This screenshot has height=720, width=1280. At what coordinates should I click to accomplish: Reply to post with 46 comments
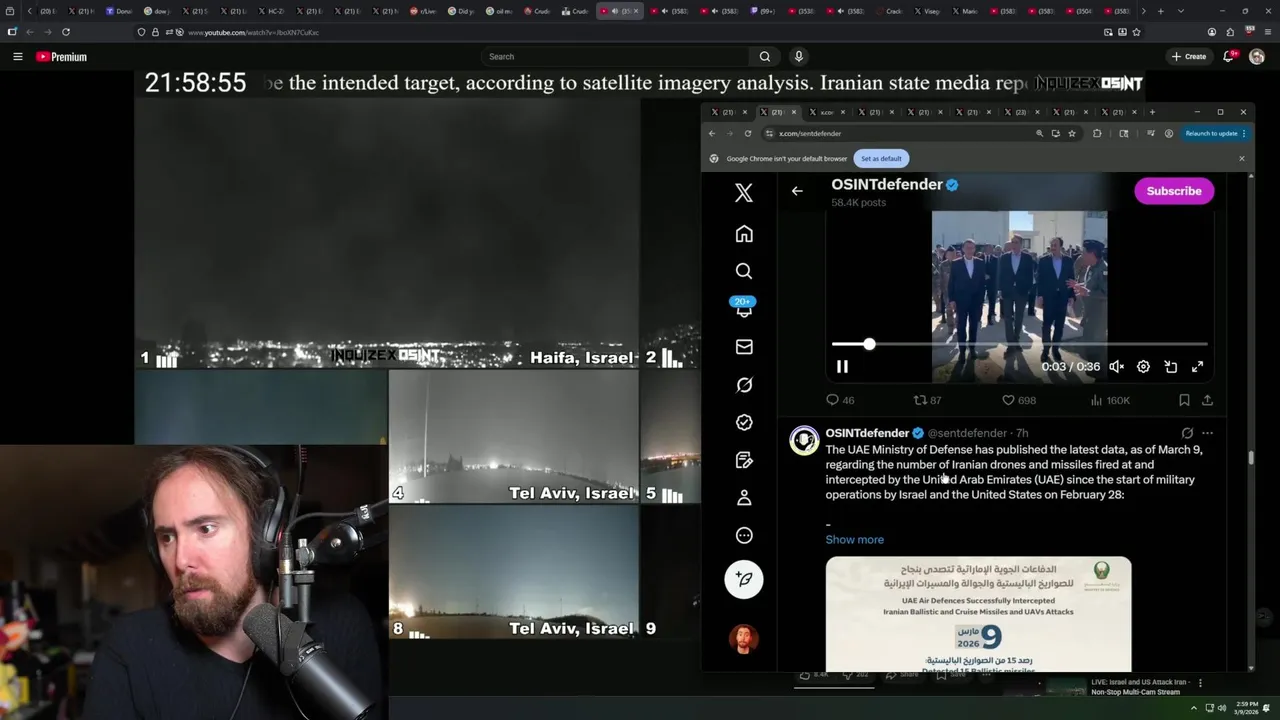pyautogui.click(x=840, y=400)
